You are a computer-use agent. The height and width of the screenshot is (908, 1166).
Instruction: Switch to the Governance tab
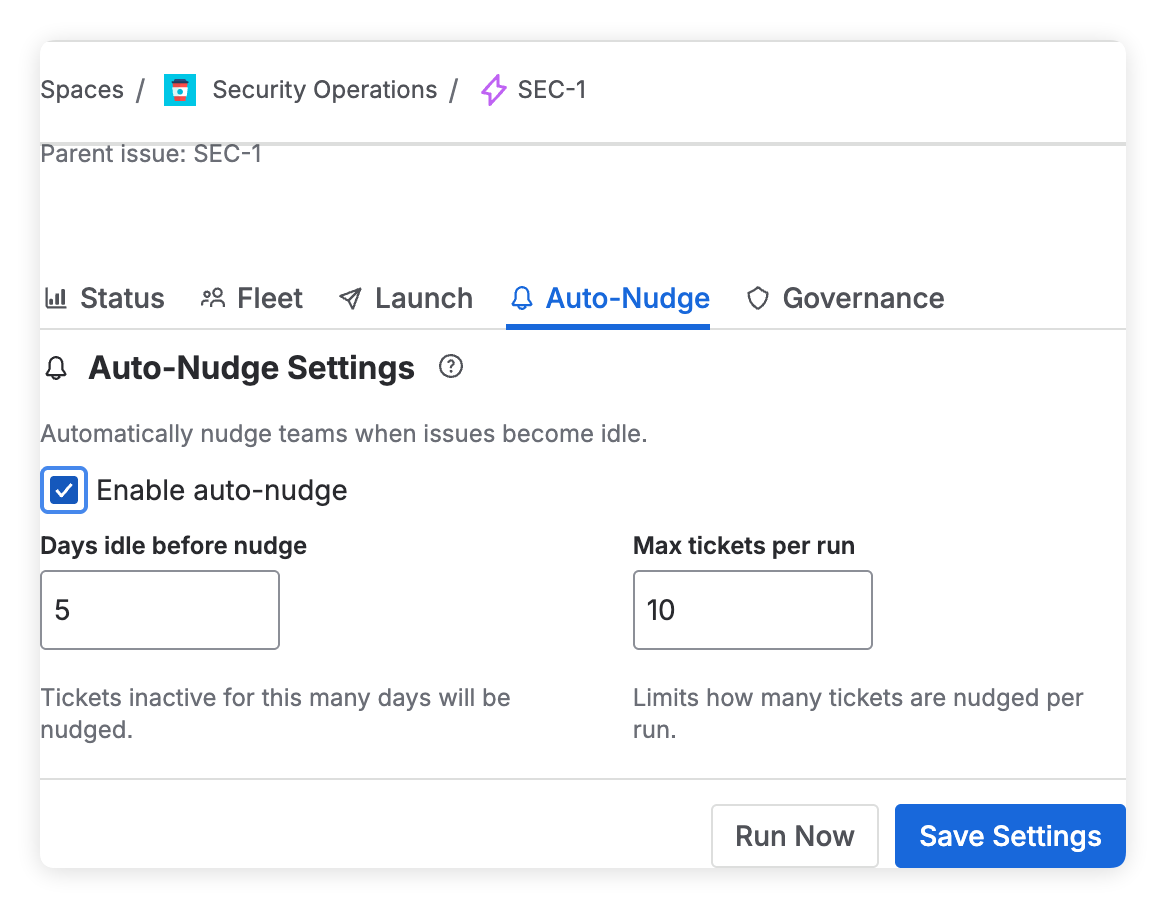[863, 298]
